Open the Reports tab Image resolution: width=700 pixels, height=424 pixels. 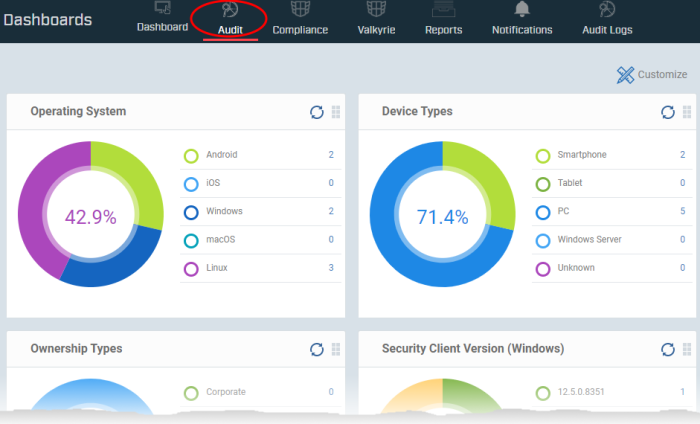(443, 19)
